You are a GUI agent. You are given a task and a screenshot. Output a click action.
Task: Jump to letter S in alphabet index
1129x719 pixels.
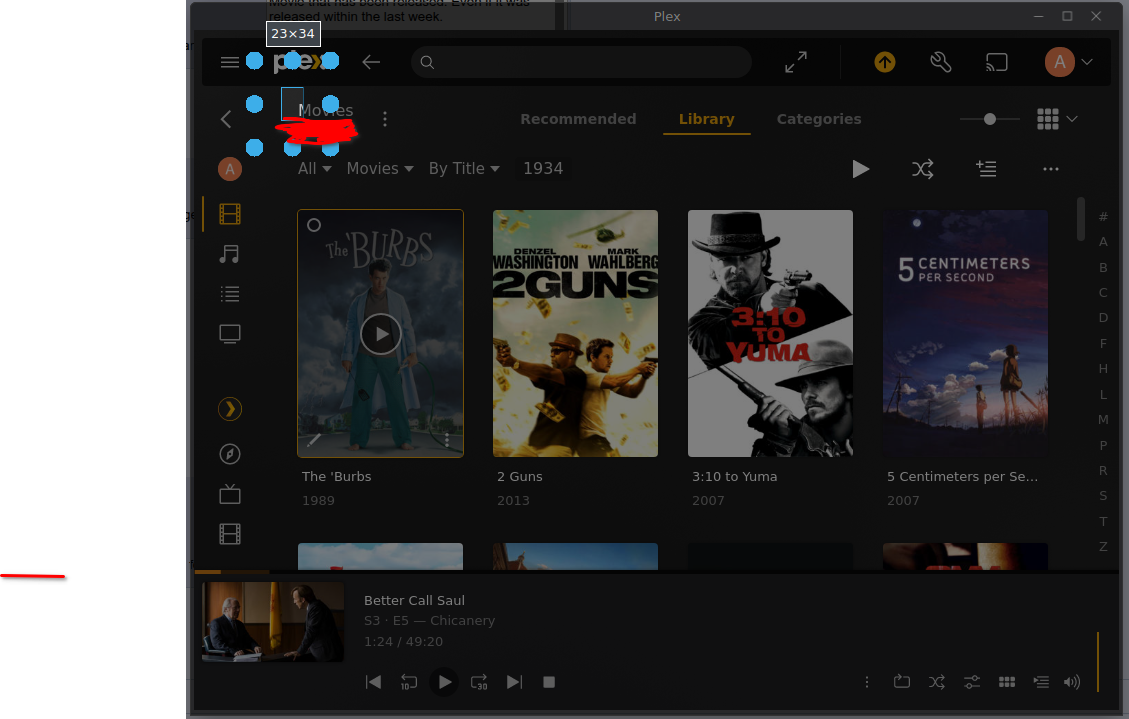[x=1103, y=496]
